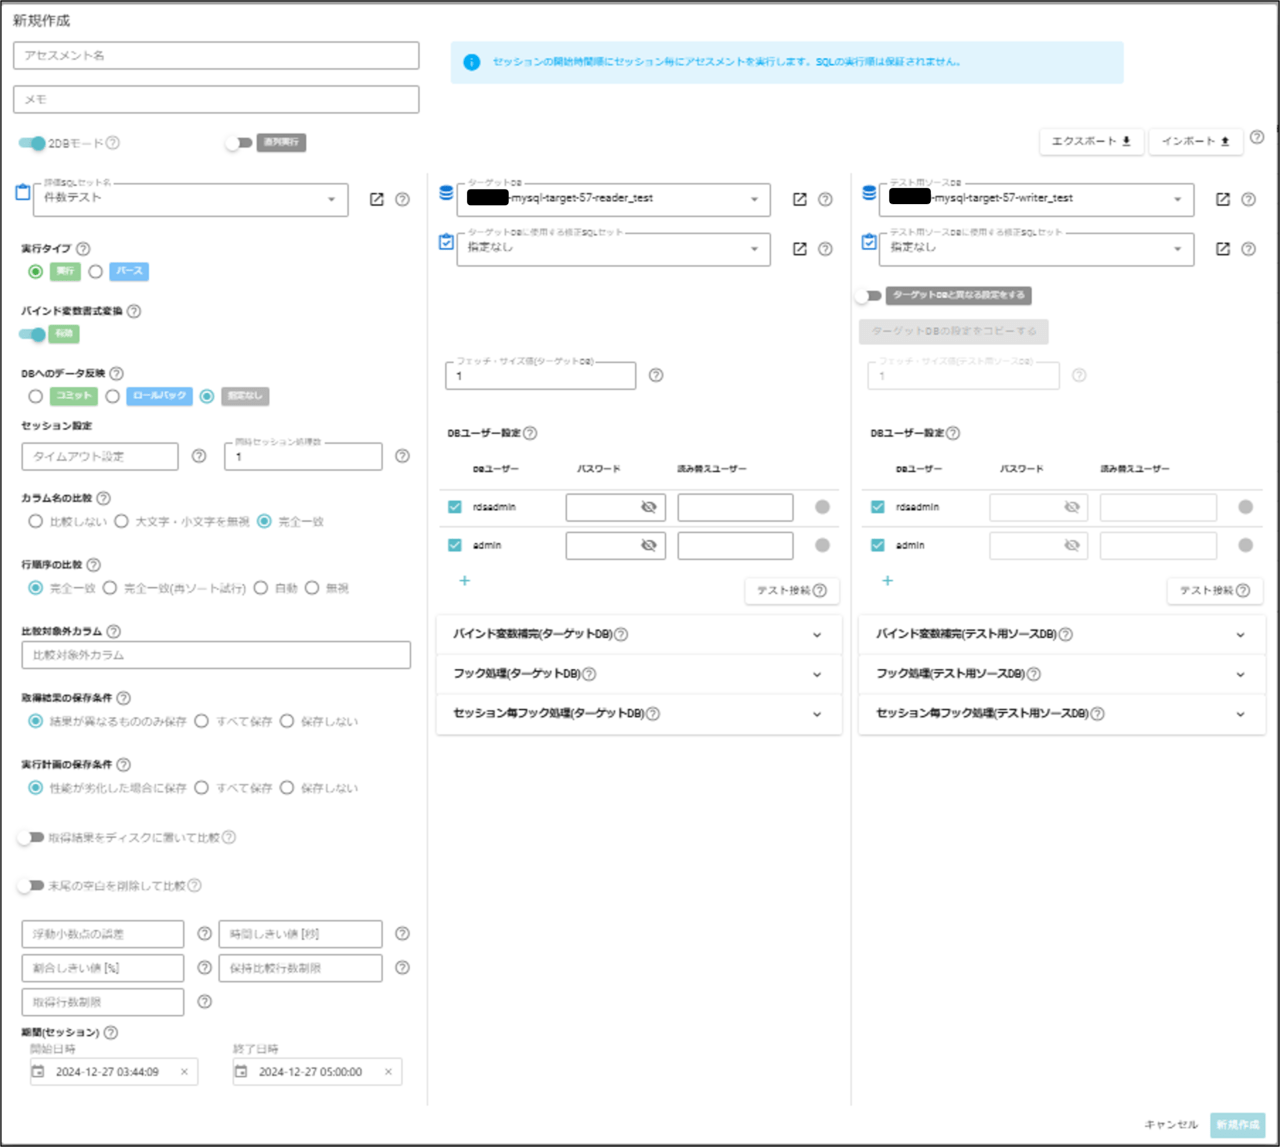
Task: Click database icon beside ターゲットDB
Action: point(446,192)
